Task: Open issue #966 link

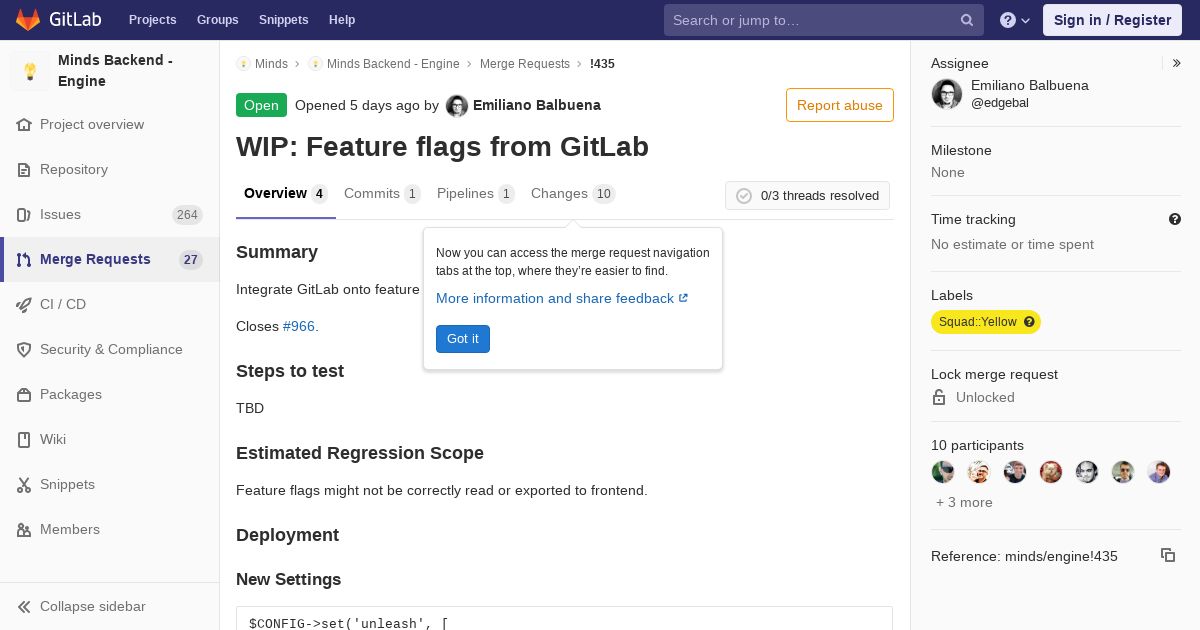Action: click(x=299, y=326)
